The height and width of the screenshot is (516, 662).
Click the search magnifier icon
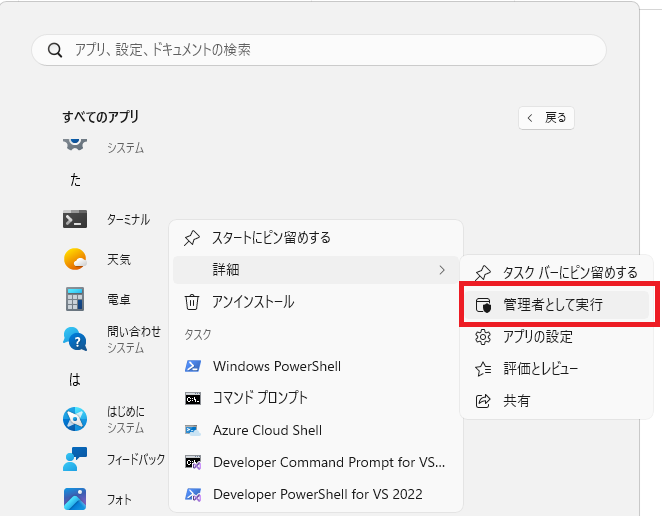coord(55,50)
